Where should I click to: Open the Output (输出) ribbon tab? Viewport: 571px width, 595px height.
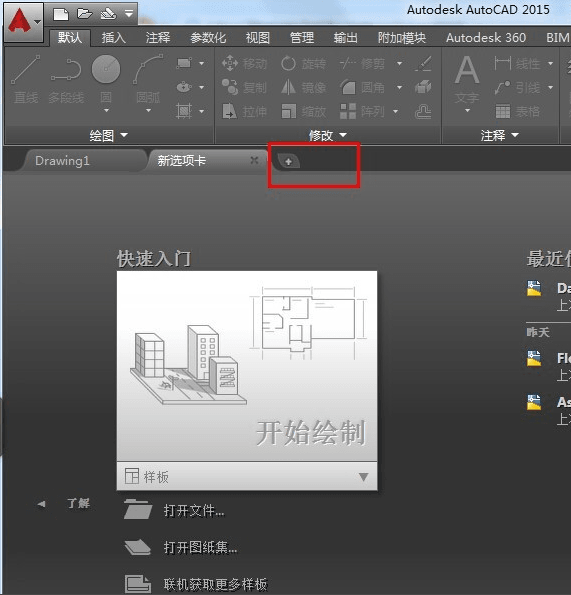click(x=346, y=38)
